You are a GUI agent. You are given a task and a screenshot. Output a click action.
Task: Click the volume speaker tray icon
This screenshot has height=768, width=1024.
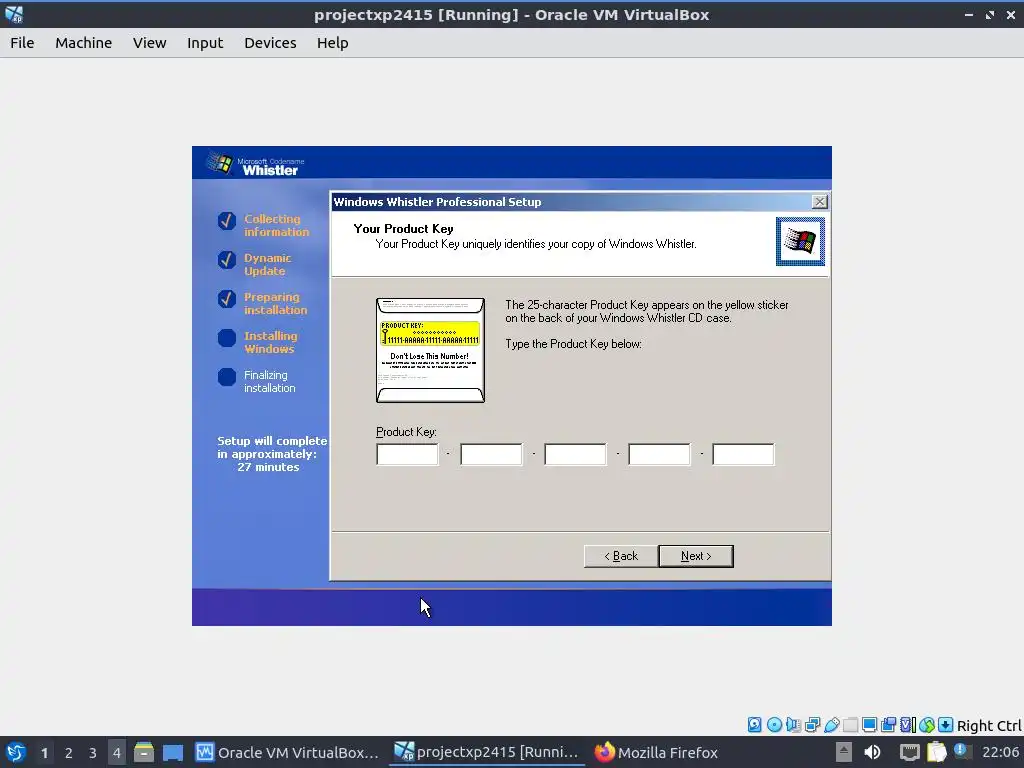[x=872, y=752]
